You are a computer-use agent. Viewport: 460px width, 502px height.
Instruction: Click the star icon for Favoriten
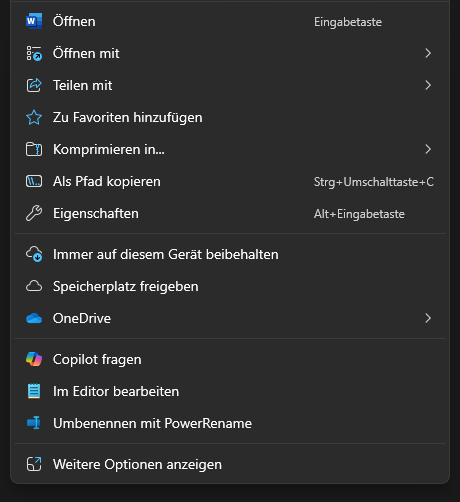point(34,117)
